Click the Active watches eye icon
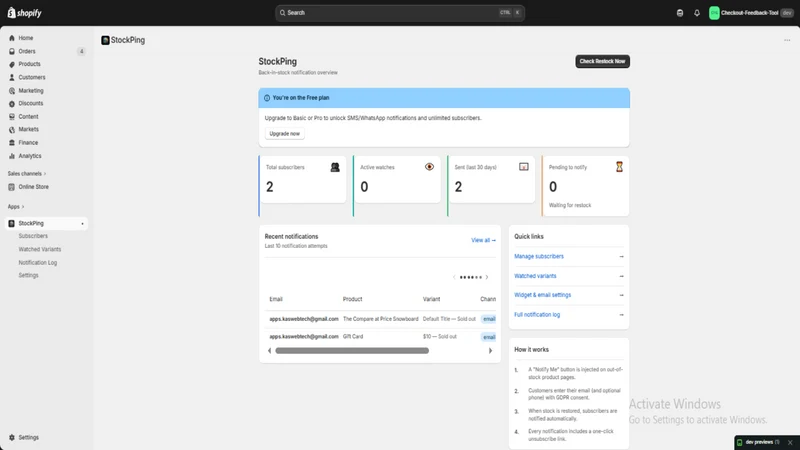This screenshot has width=800, height=450. [430, 167]
